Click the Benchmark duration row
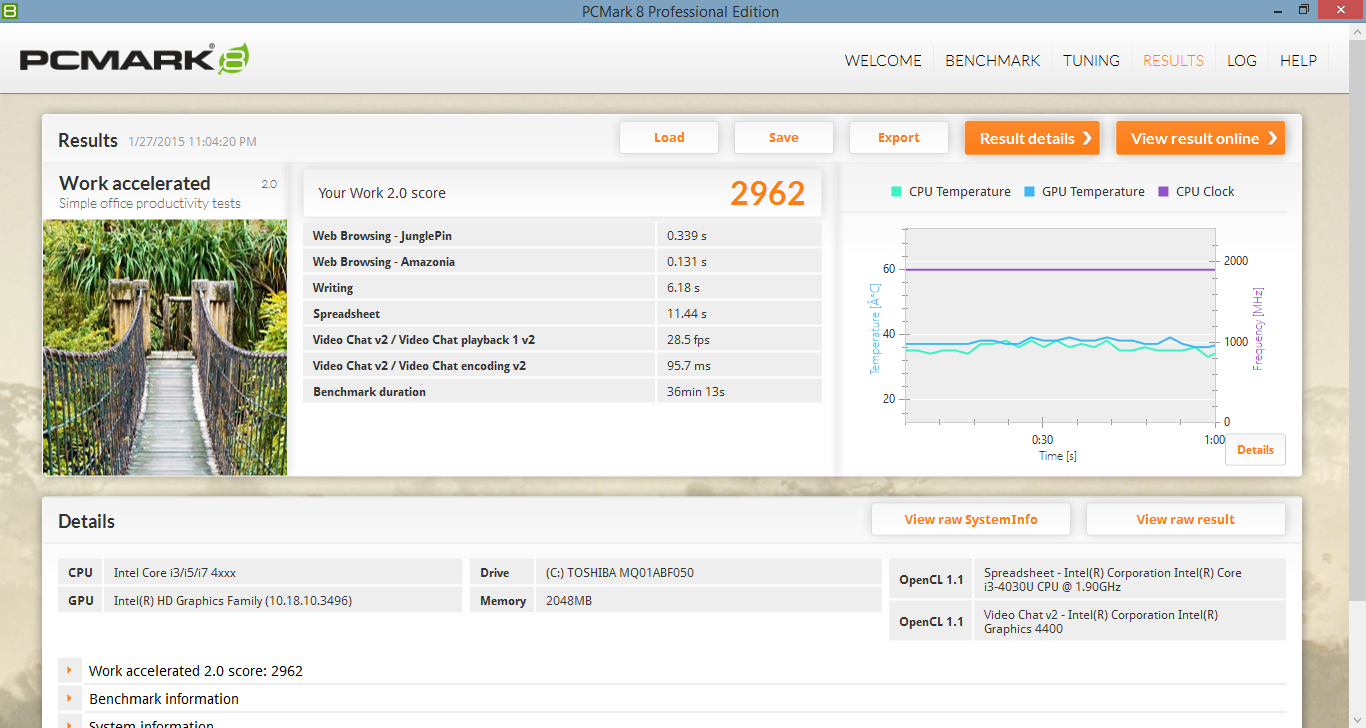 [x=562, y=392]
